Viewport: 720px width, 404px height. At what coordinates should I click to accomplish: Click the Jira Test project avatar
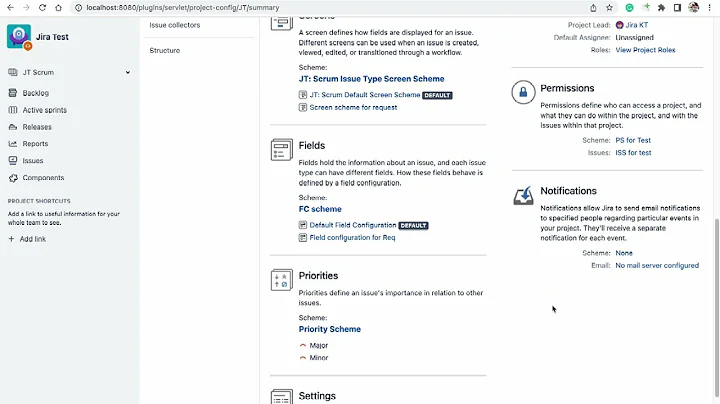[19, 36]
